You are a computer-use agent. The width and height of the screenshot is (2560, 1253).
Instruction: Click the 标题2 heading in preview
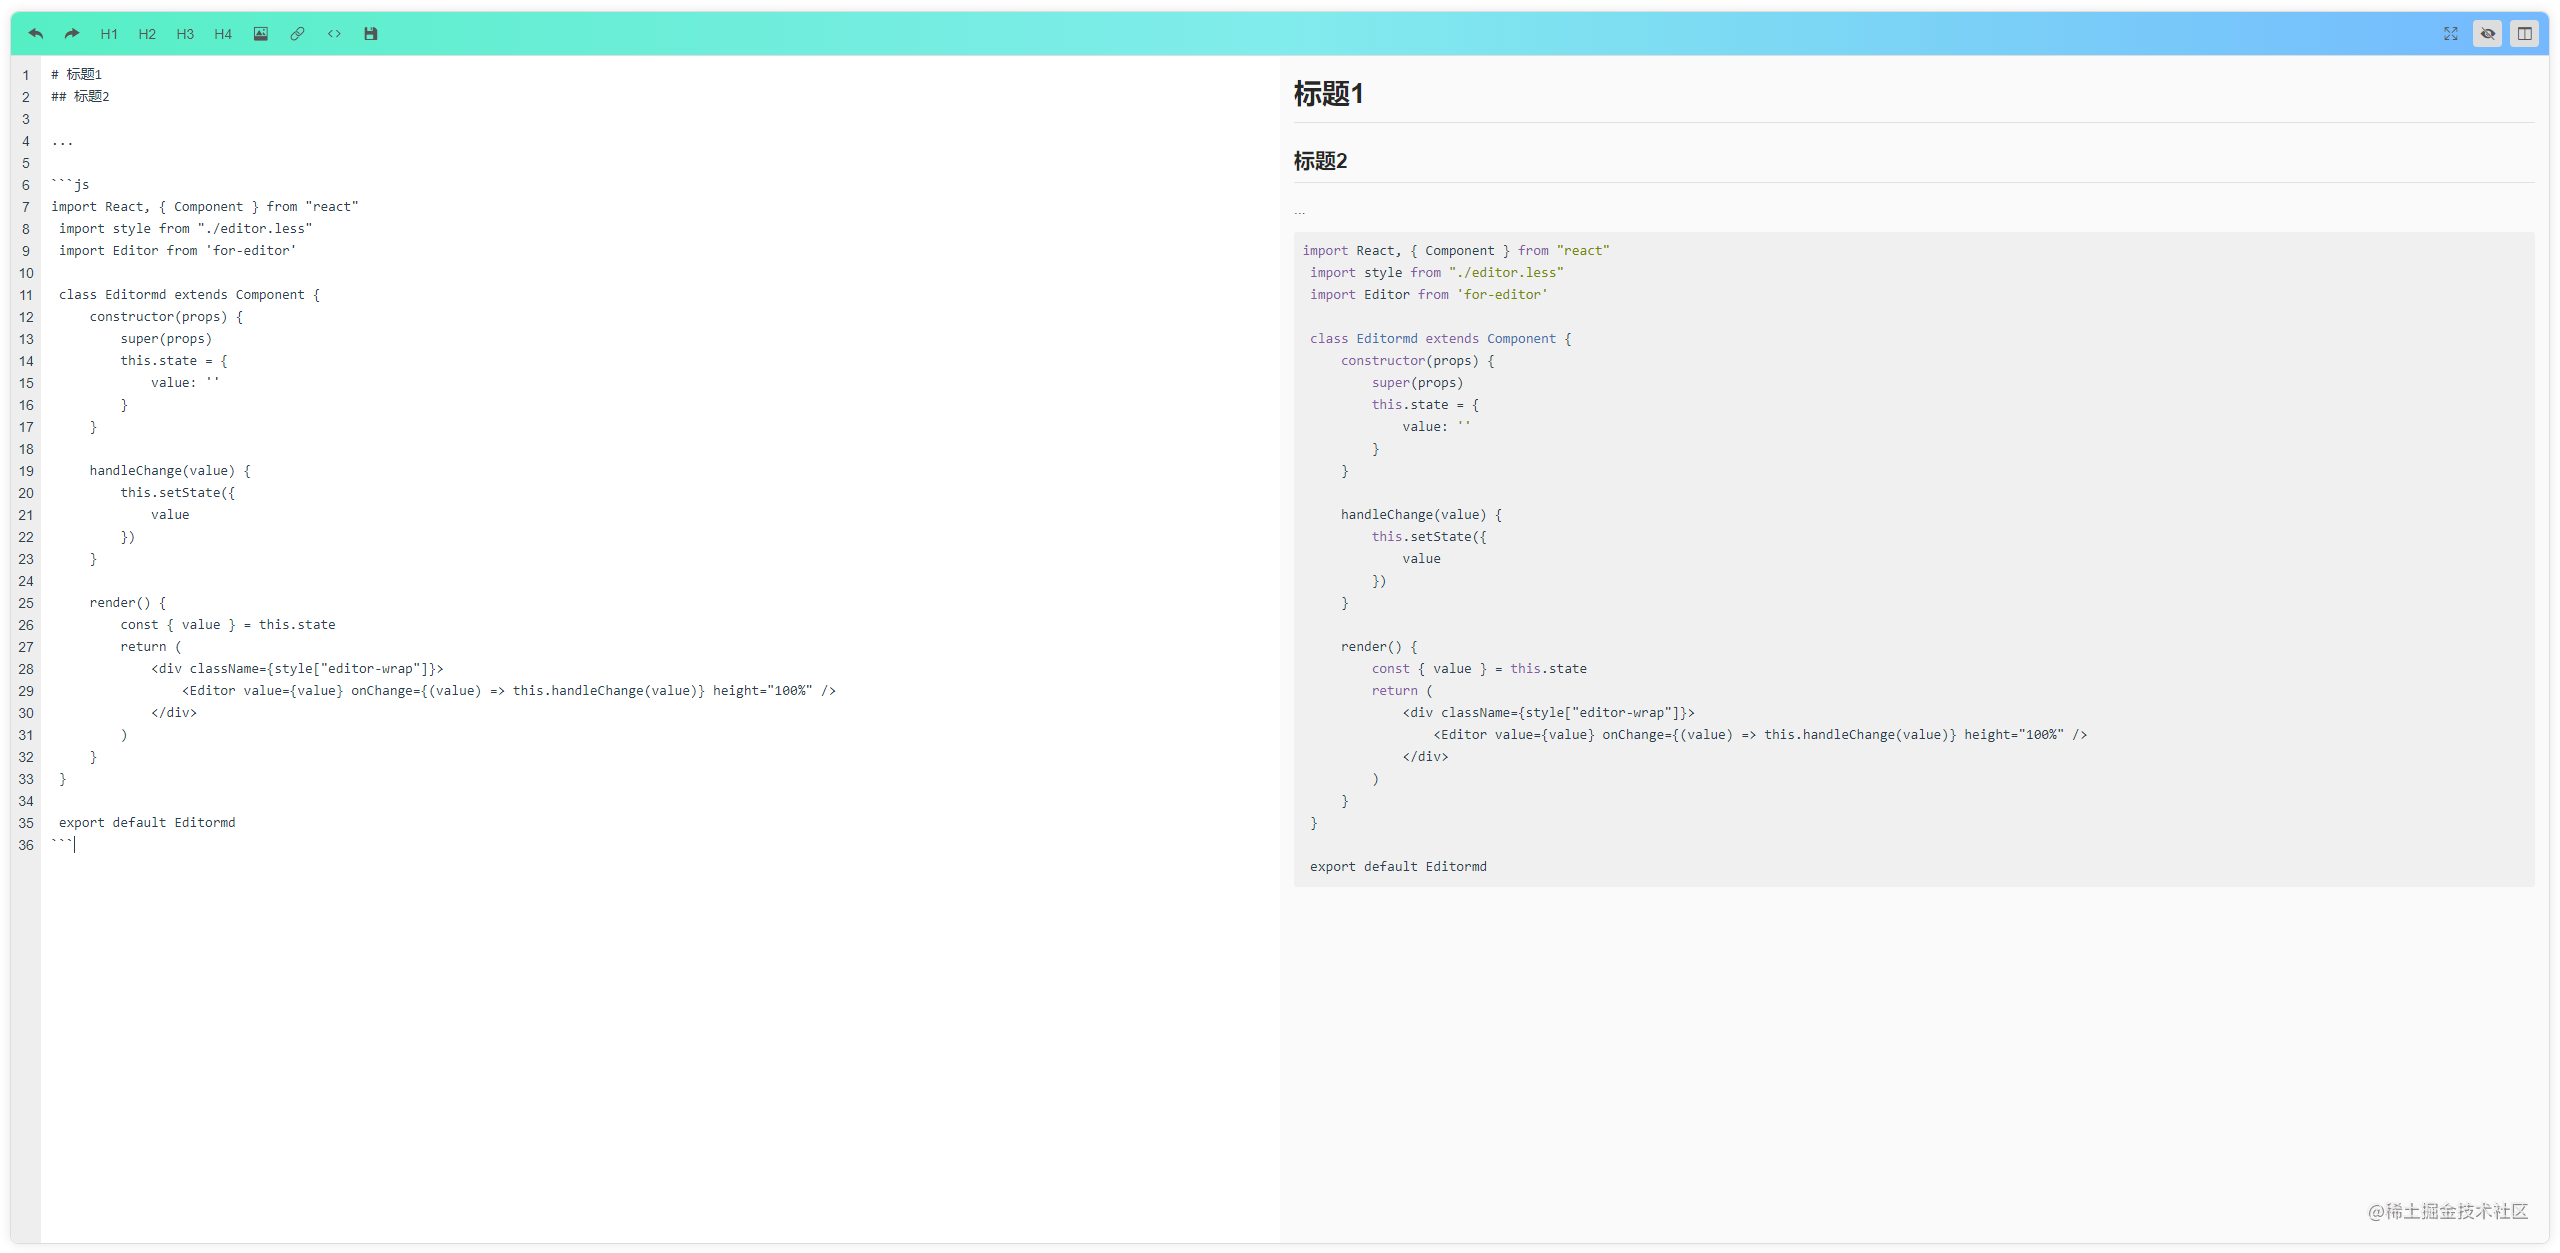(1320, 161)
